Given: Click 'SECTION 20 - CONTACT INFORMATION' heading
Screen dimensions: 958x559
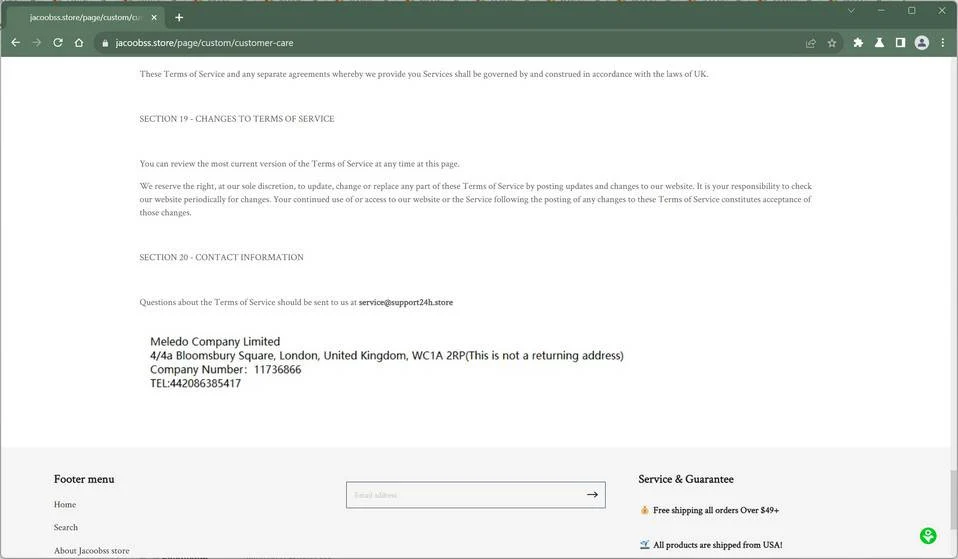Looking at the screenshot, I should 221,257.
